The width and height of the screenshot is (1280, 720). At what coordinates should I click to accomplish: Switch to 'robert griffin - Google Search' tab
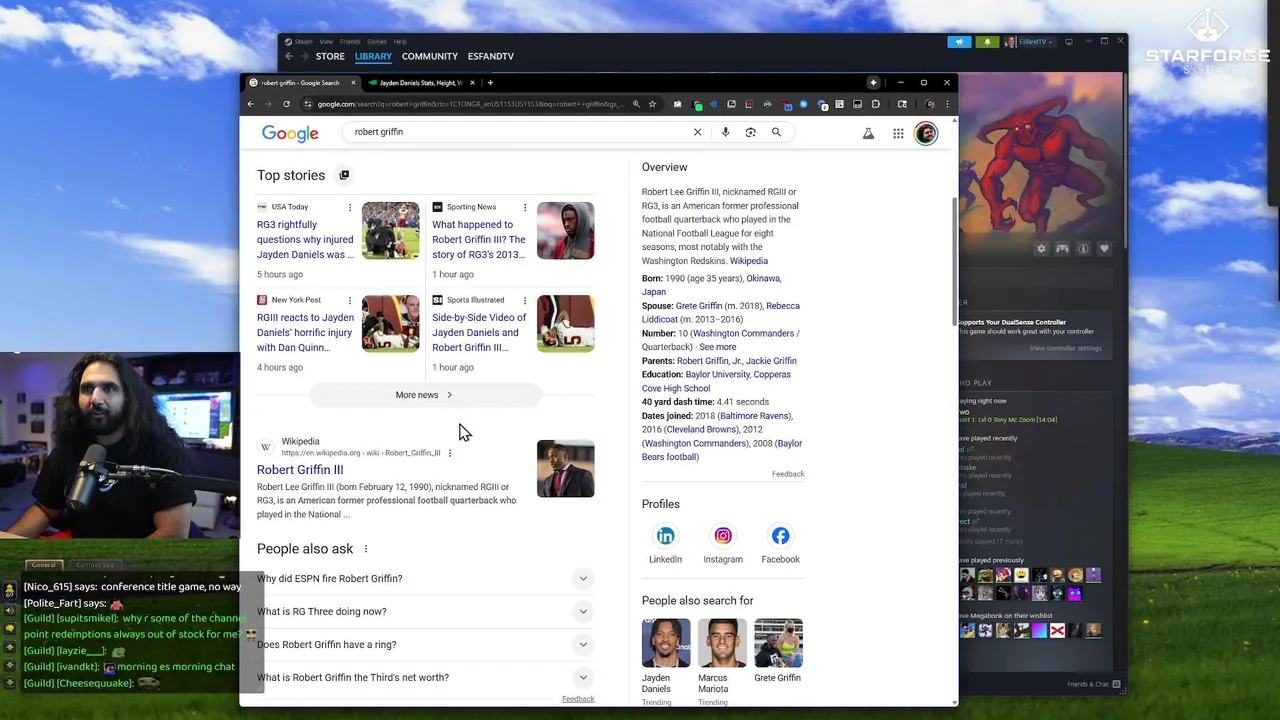[x=305, y=83]
